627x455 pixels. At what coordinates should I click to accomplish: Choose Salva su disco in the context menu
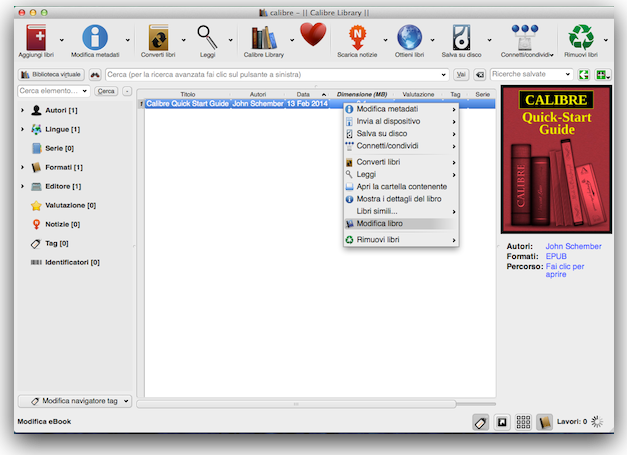click(x=401, y=134)
